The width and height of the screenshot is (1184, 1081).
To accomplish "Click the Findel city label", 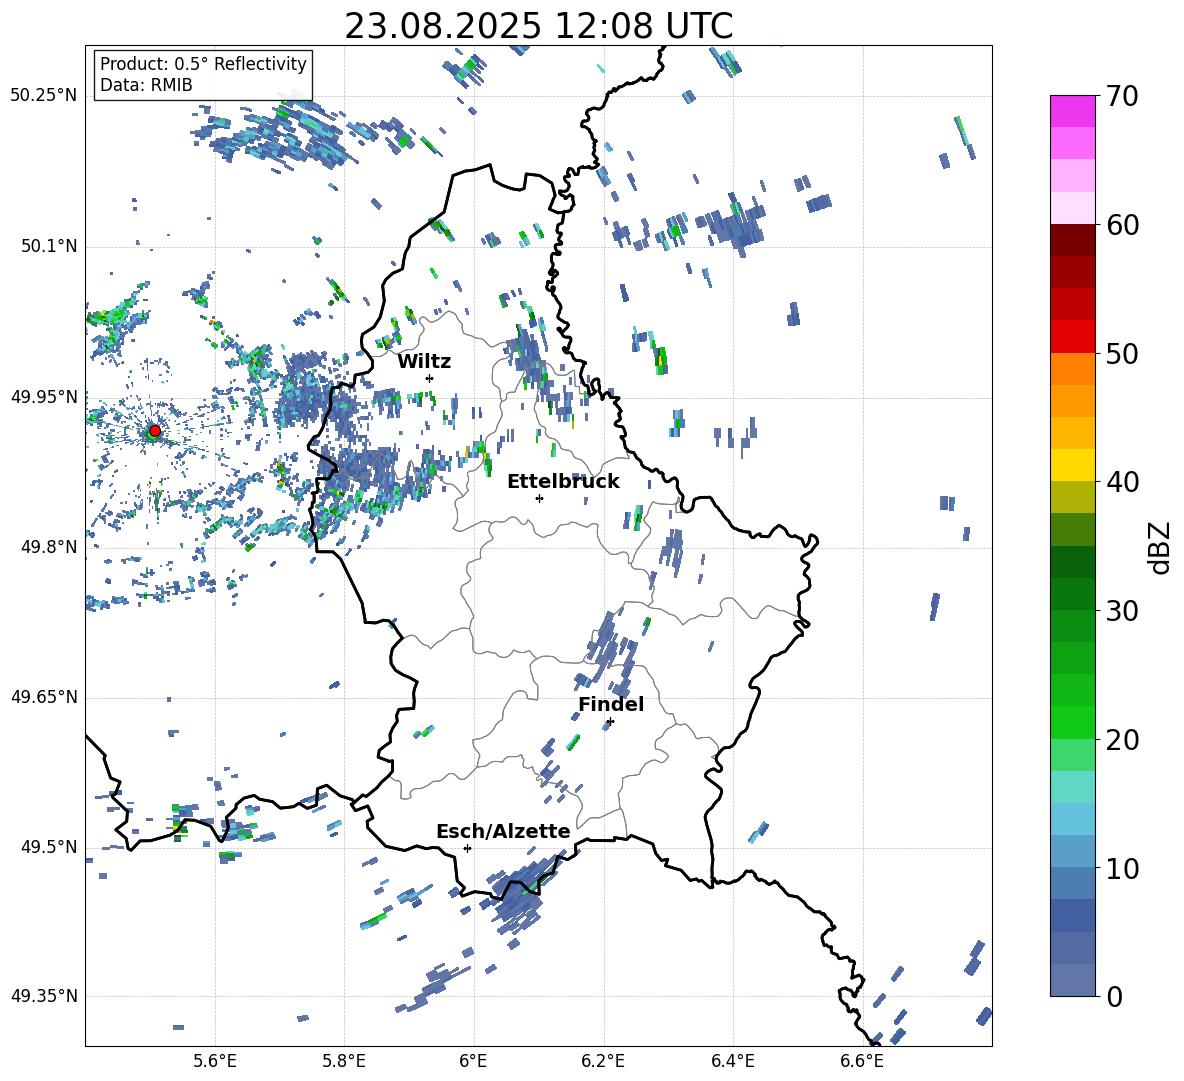I will [x=611, y=704].
